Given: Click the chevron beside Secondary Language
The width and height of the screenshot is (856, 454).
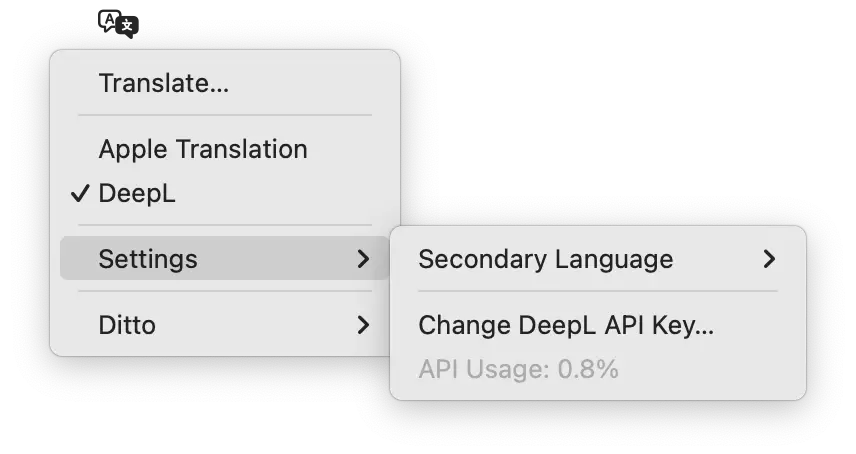Looking at the screenshot, I should (769, 260).
